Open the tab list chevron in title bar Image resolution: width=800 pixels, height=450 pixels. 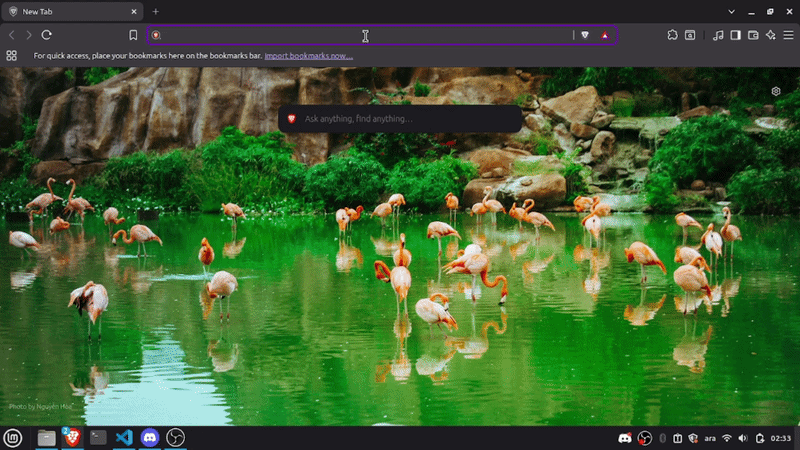point(739,11)
